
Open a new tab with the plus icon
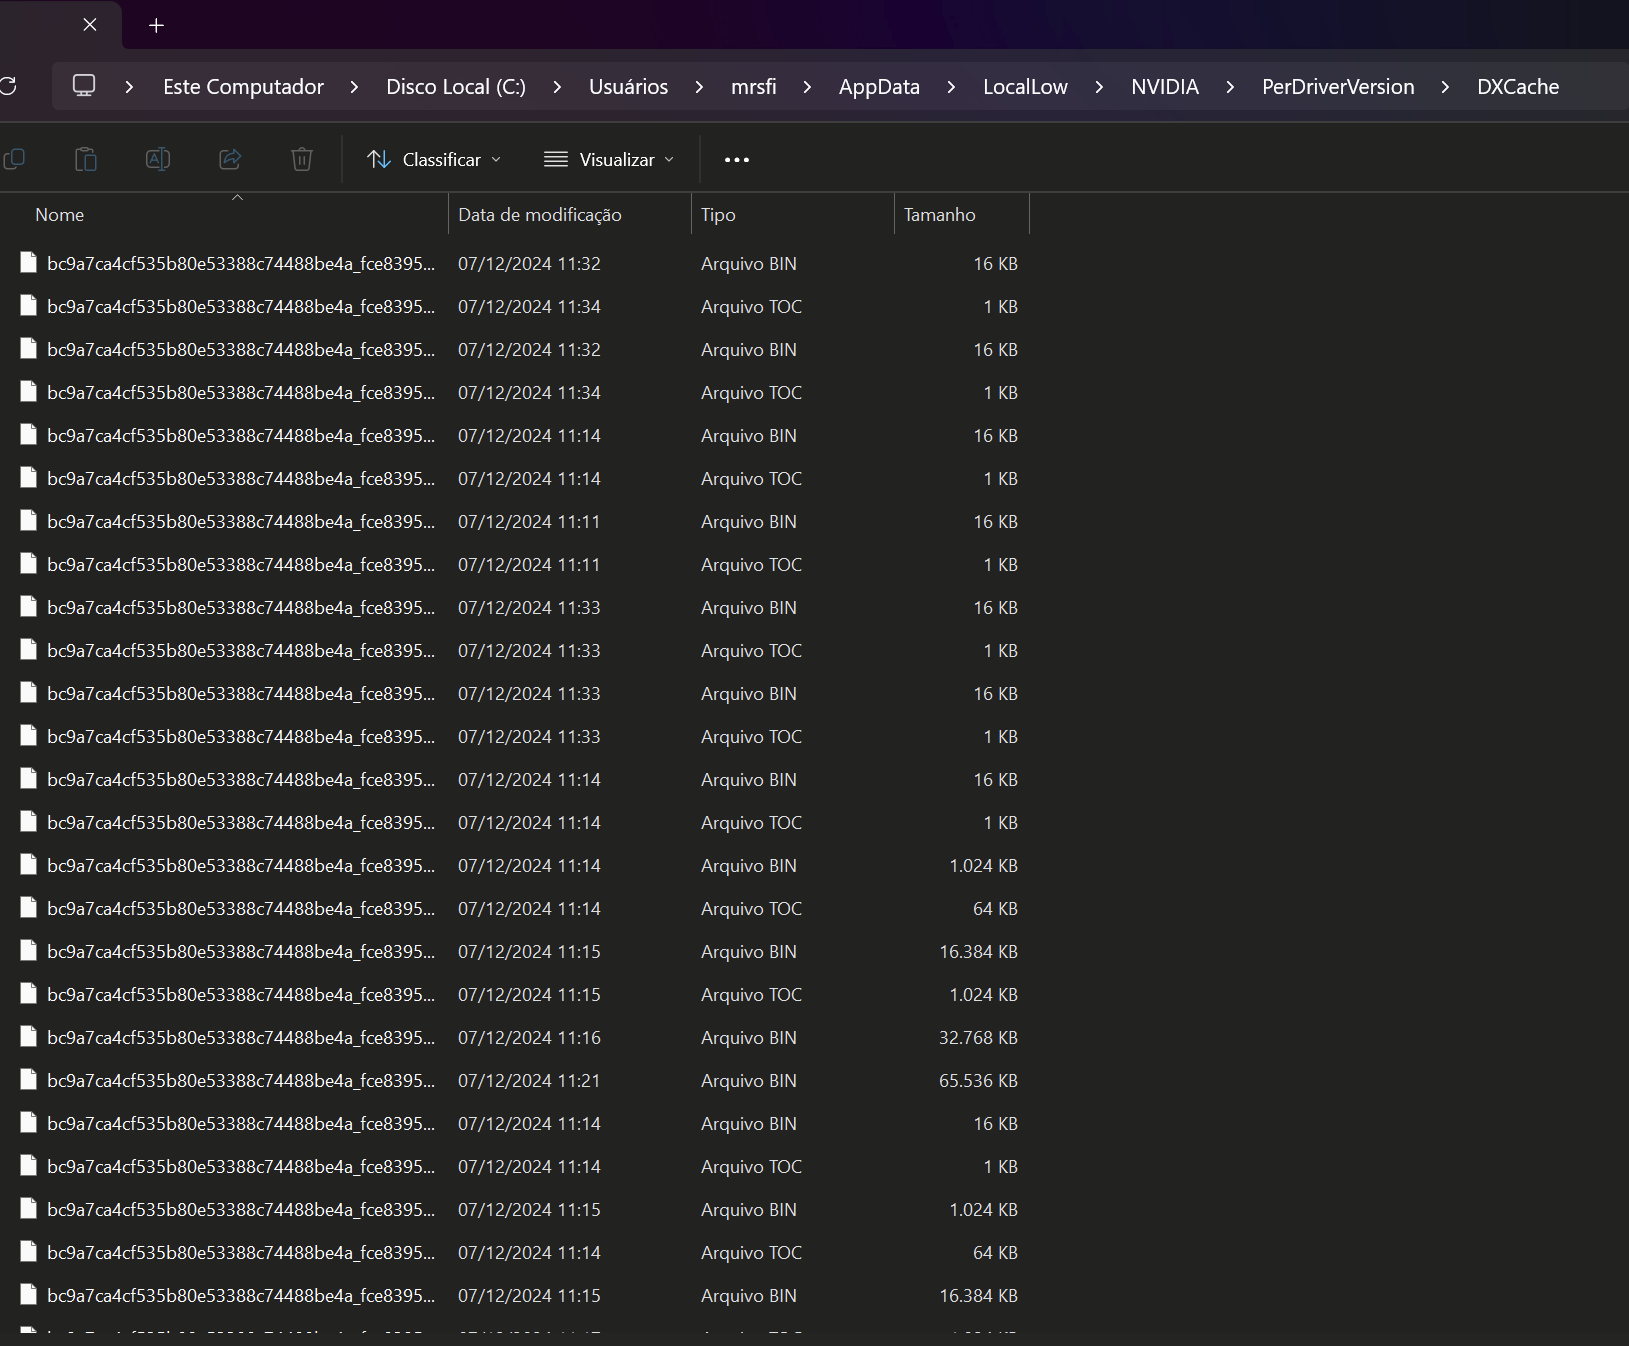(x=156, y=25)
